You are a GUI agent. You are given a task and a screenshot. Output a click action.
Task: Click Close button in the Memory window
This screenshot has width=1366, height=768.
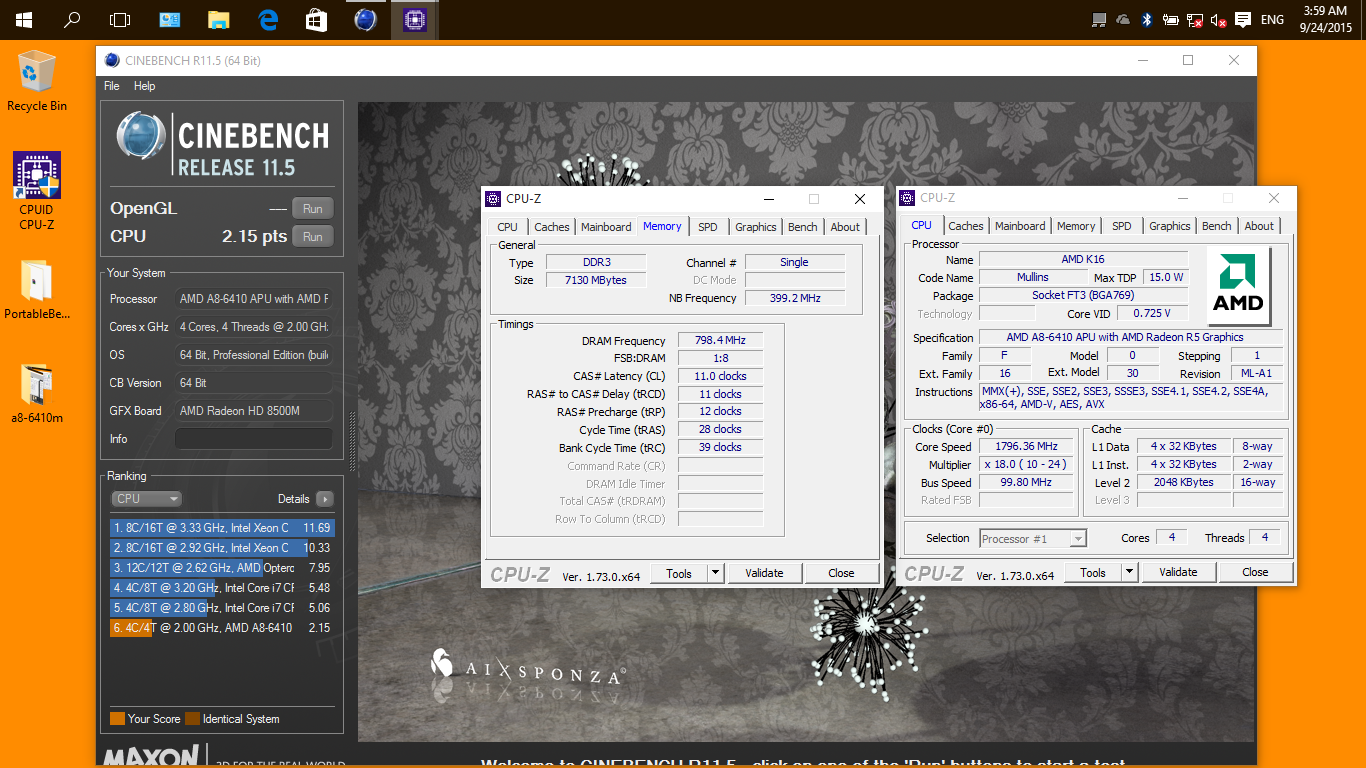coord(841,573)
